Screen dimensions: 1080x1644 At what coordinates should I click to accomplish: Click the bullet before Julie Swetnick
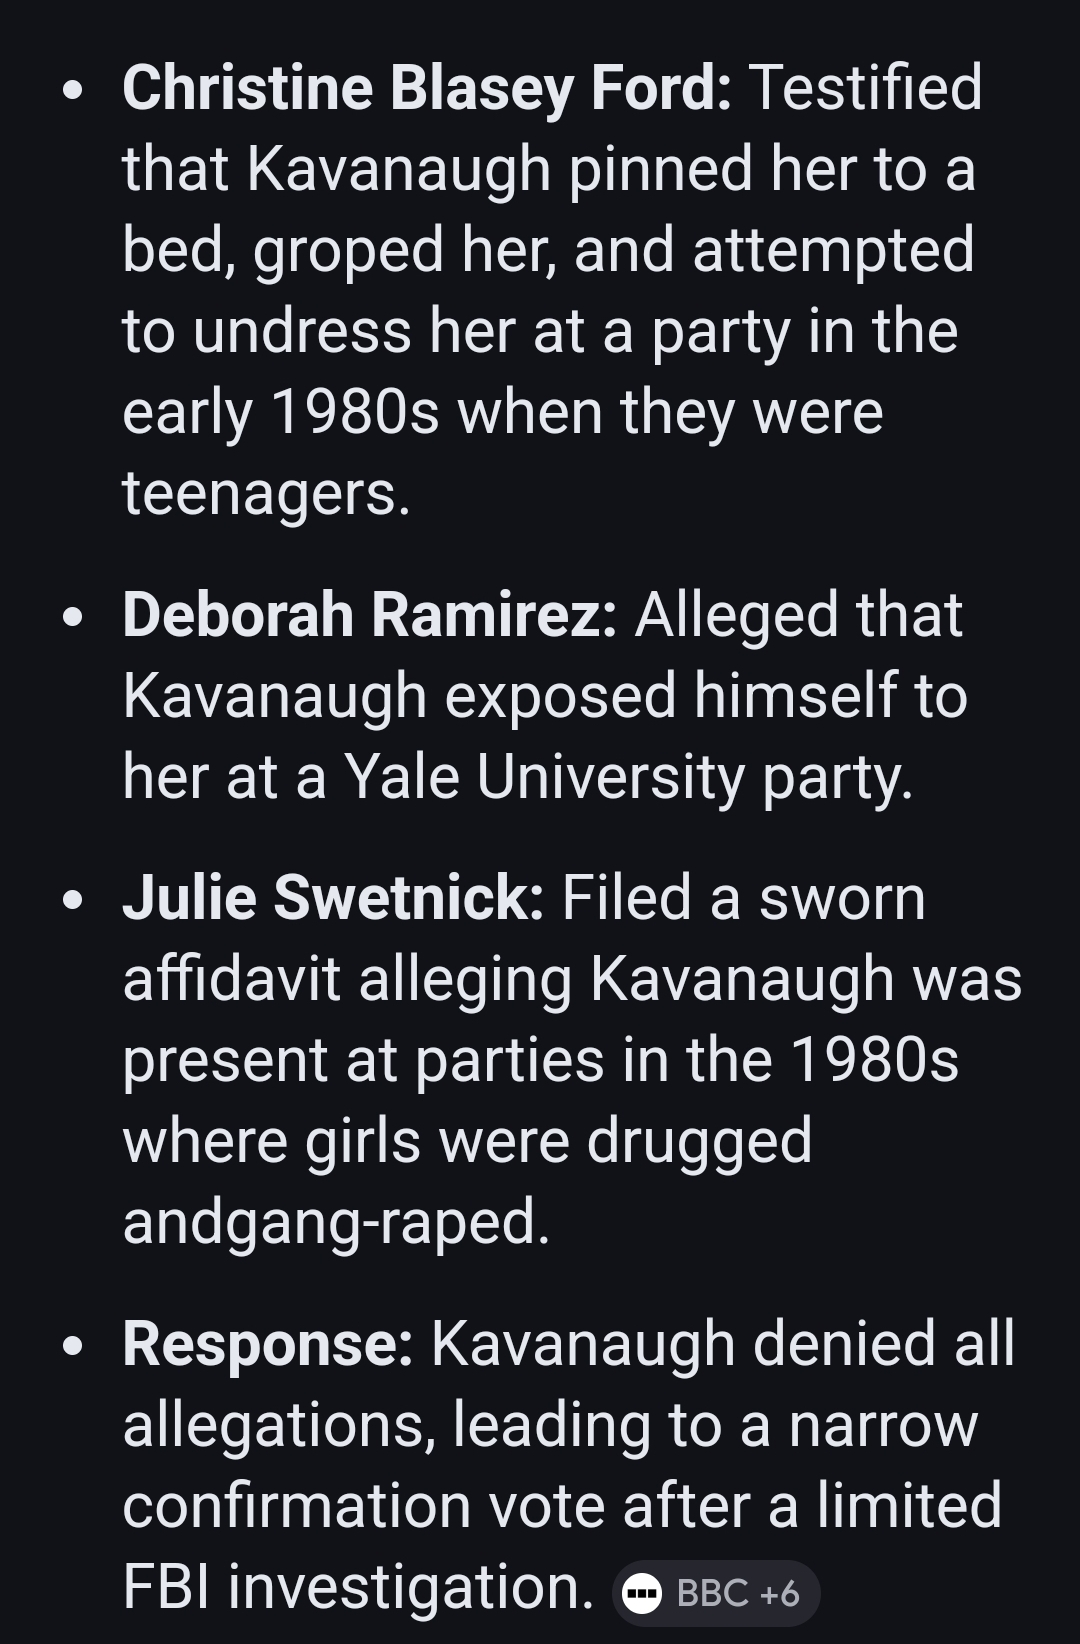(71, 899)
